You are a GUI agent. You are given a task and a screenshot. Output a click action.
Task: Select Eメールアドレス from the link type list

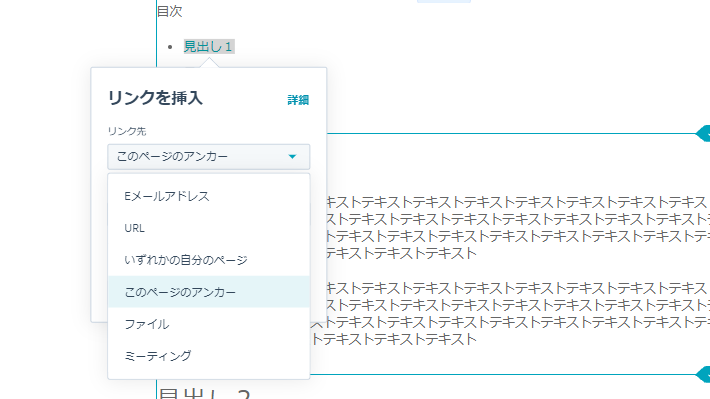click(x=208, y=196)
